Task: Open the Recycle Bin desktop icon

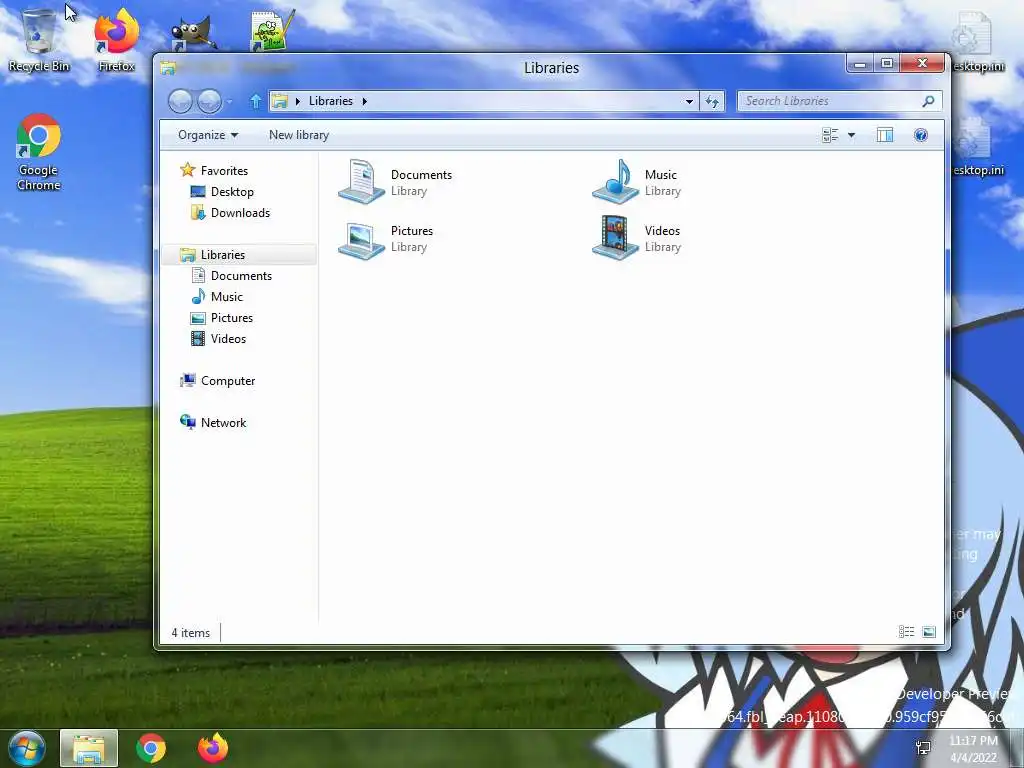Action: coord(39,39)
